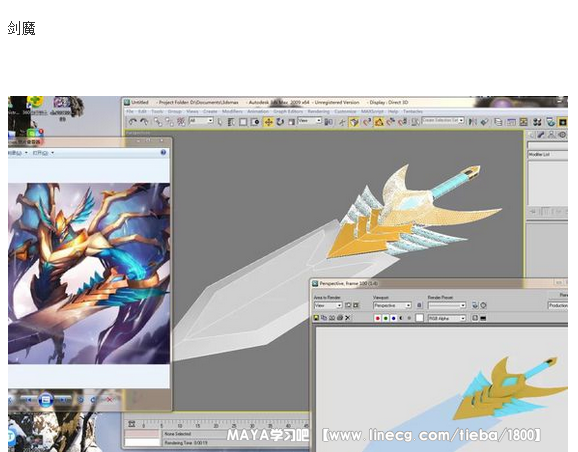Open Area to Render 'View' dropdown
578x452 pixels.
[328, 305]
